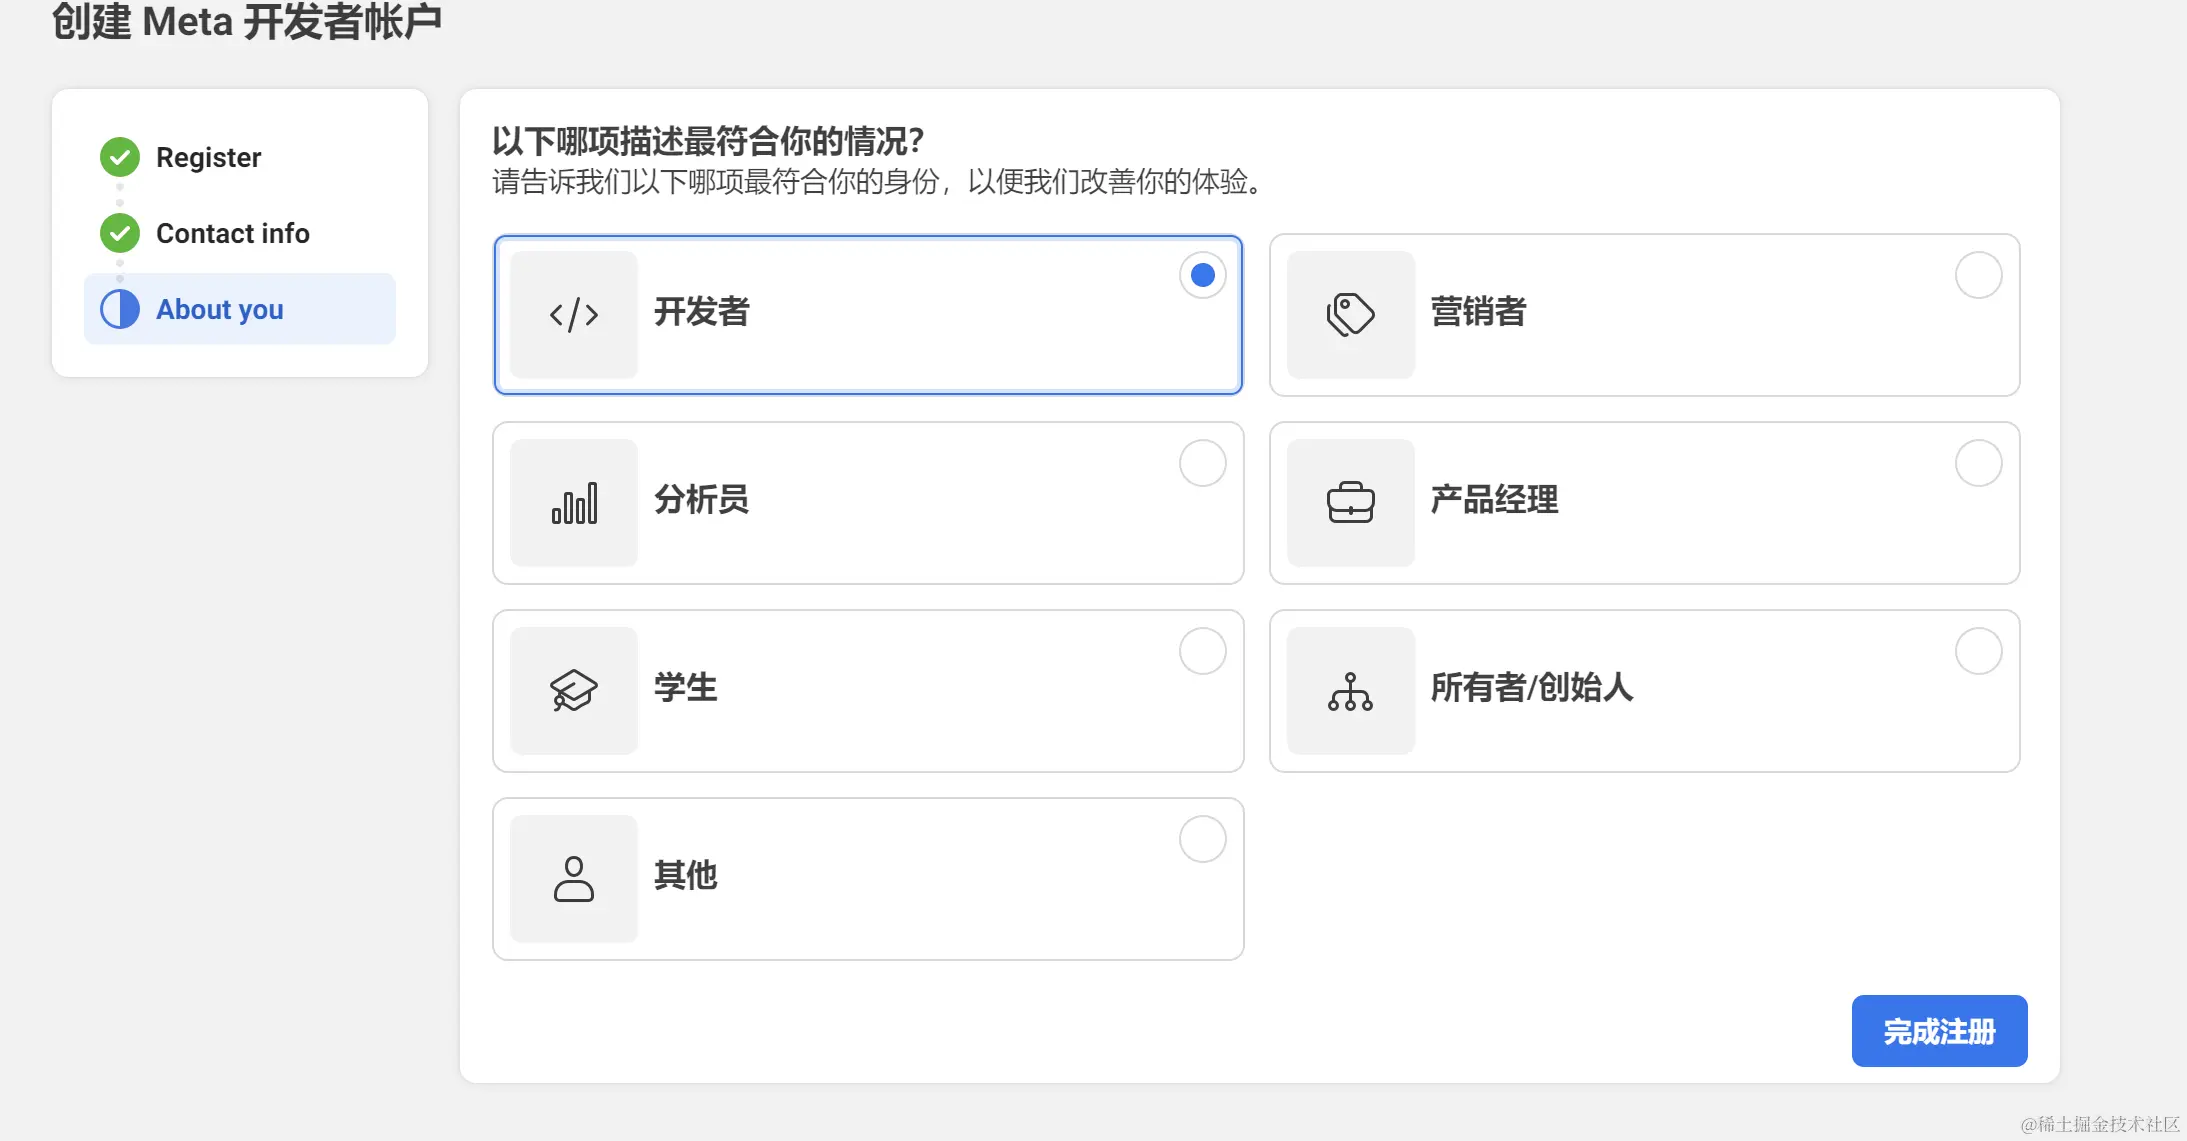The height and width of the screenshot is (1141, 2187).
Task: Click the price tag marketer icon
Action: coord(1350,315)
